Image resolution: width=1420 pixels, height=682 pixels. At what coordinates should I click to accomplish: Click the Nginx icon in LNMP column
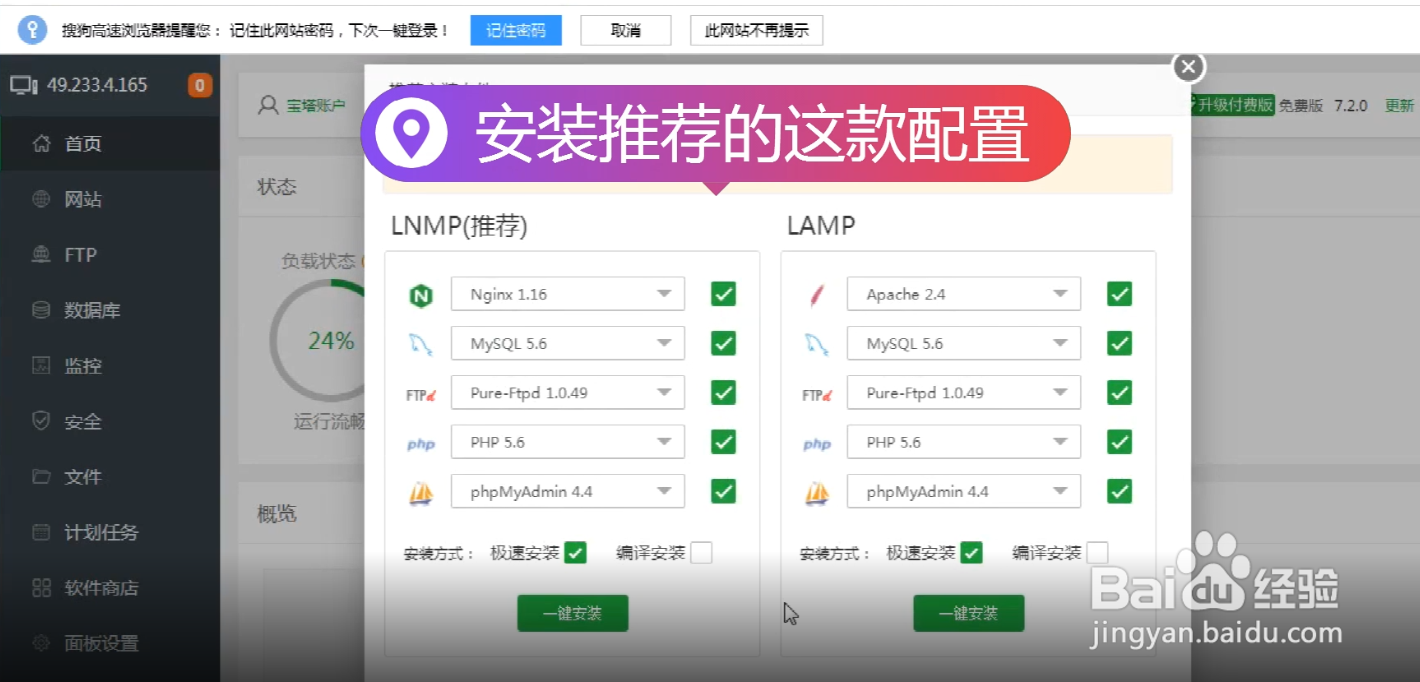pyautogui.click(x=421, y=295)
